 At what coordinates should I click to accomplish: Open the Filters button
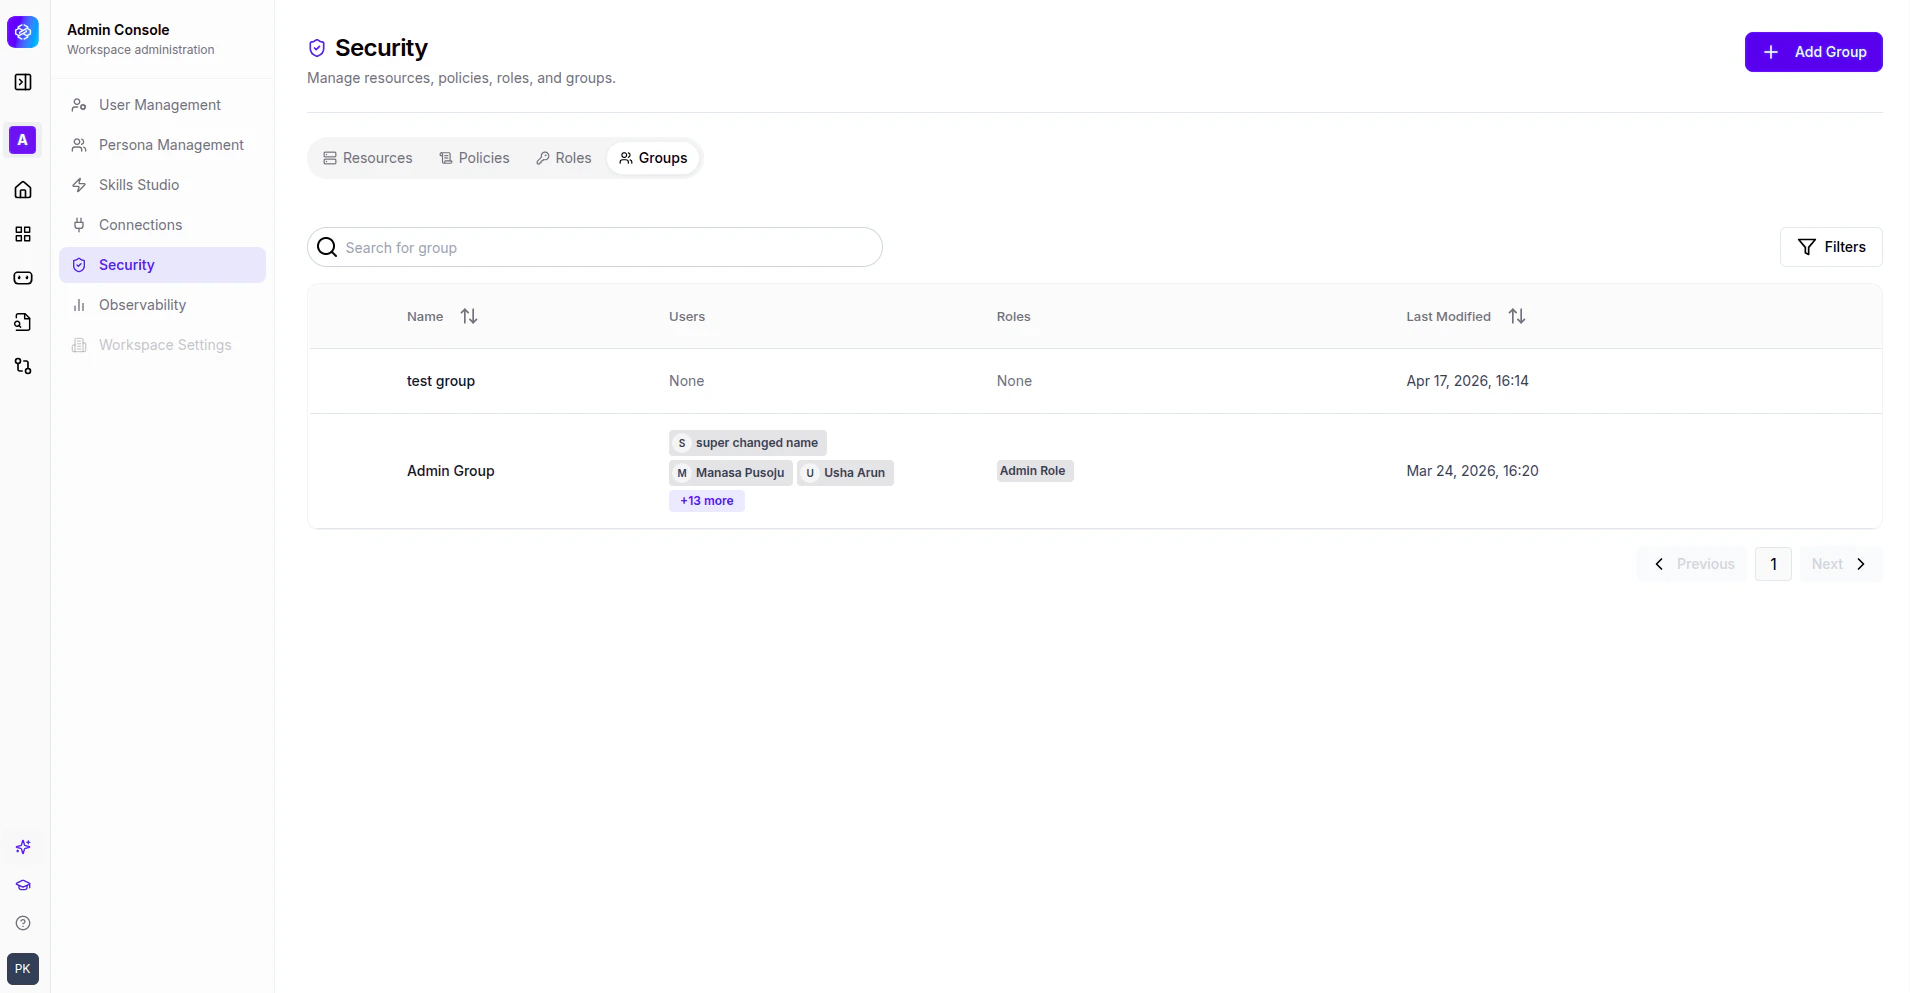coord(1831,247)
